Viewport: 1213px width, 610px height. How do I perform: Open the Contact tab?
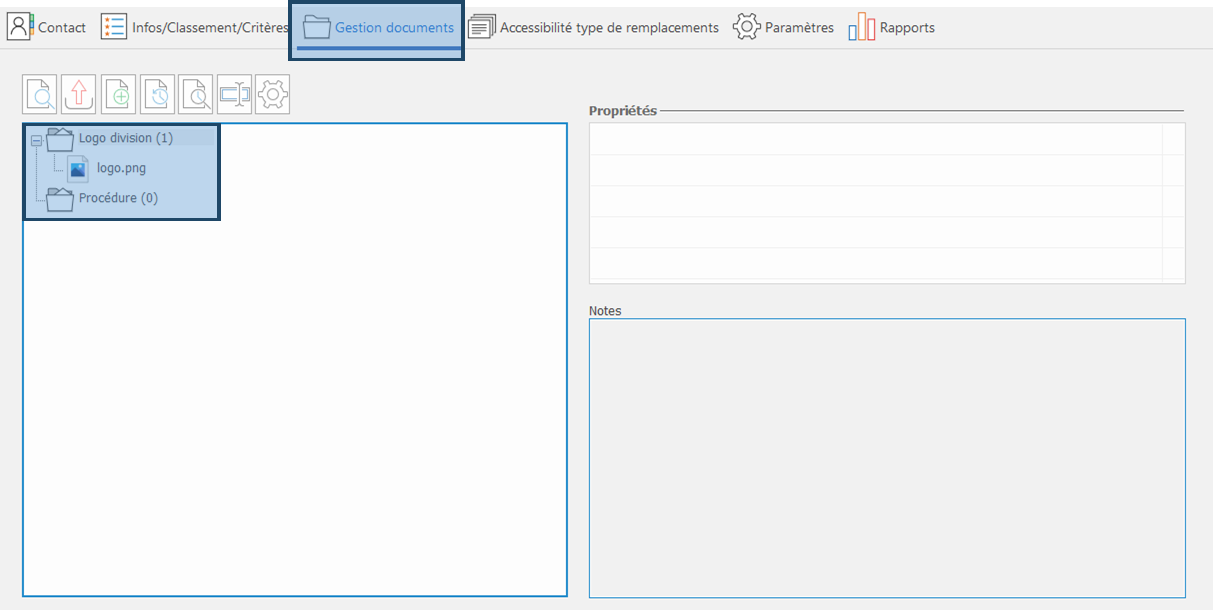coord(47,28)
